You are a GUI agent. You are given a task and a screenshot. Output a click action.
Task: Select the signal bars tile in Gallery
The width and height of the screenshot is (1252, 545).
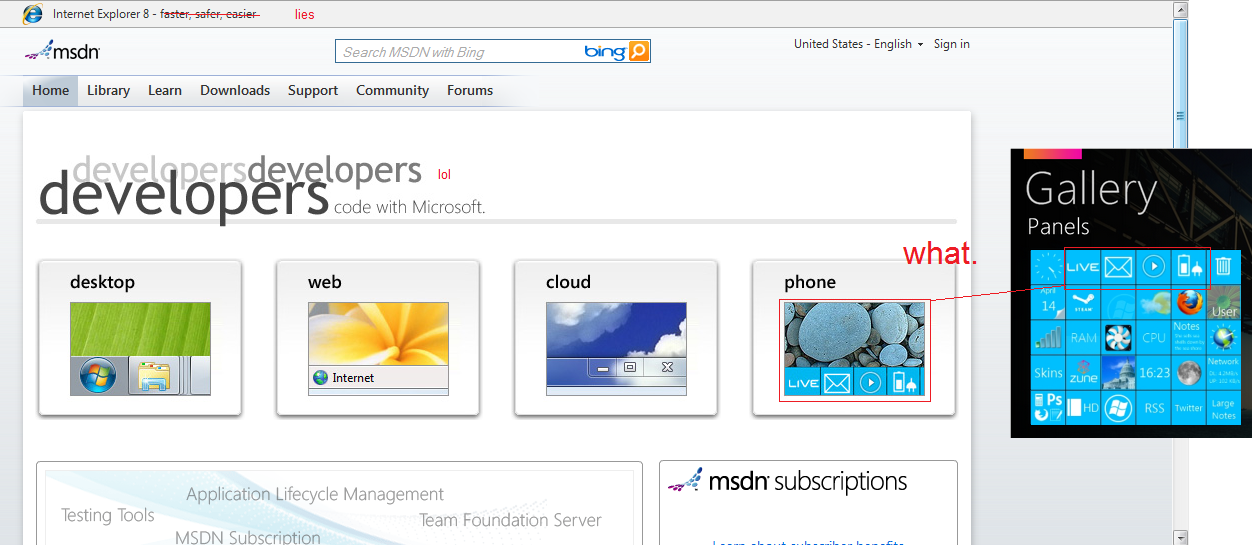click(x=1048, y=337)
